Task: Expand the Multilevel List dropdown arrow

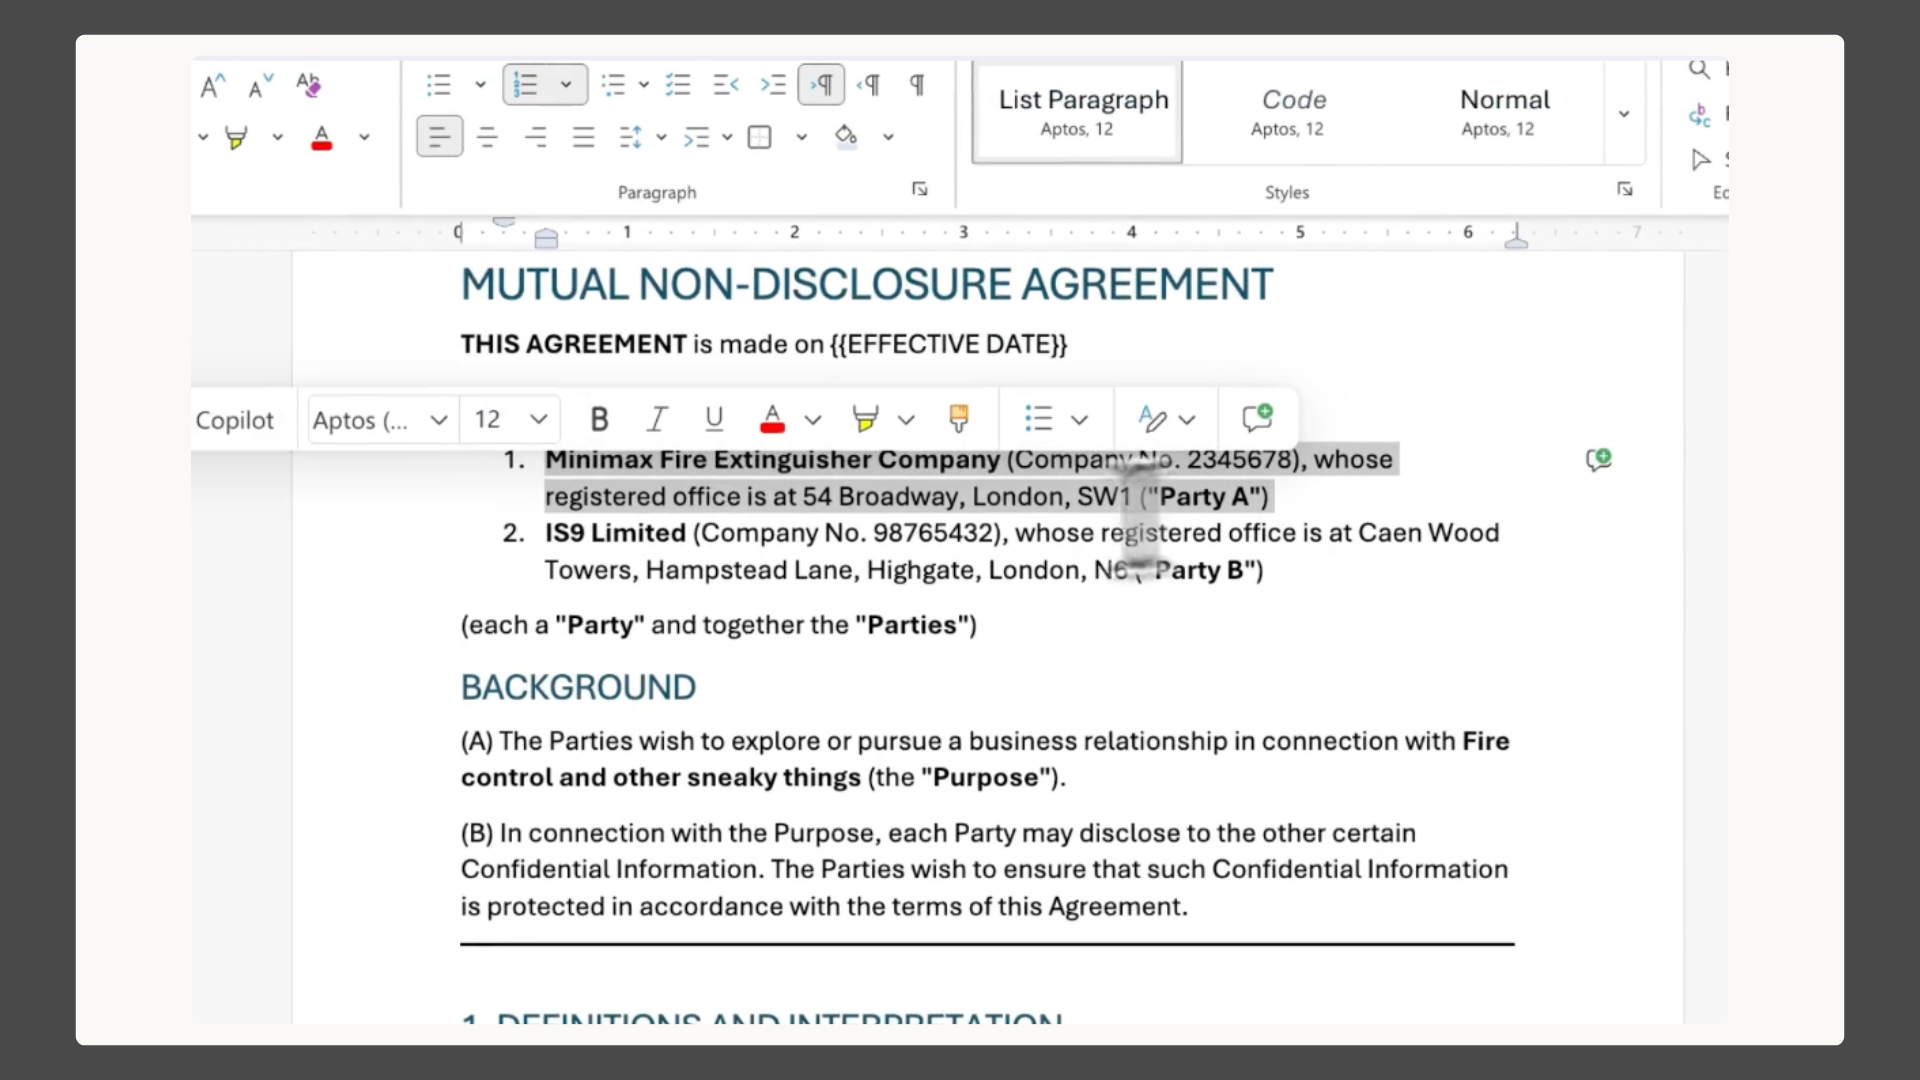Action: click(643, 85)
